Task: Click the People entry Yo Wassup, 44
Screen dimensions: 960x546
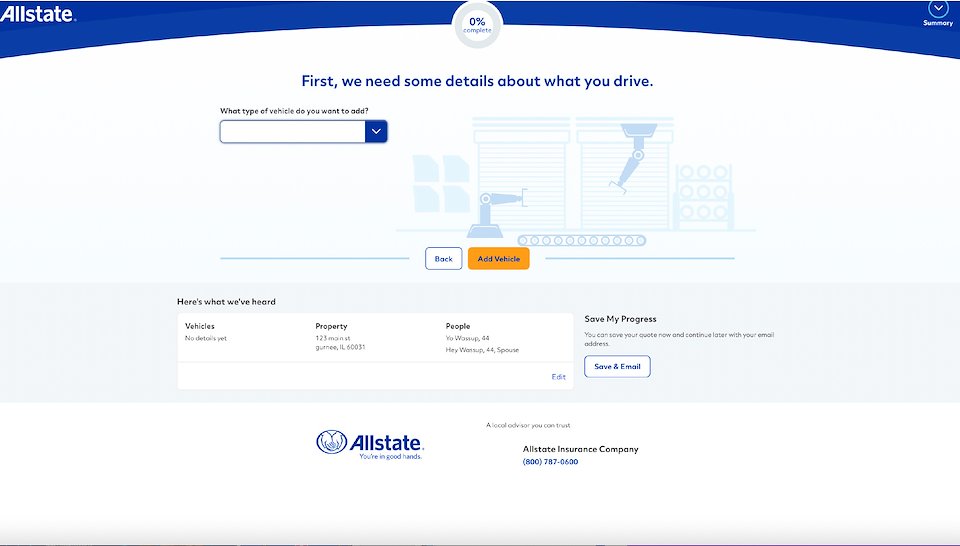Action: click(467, 338)
